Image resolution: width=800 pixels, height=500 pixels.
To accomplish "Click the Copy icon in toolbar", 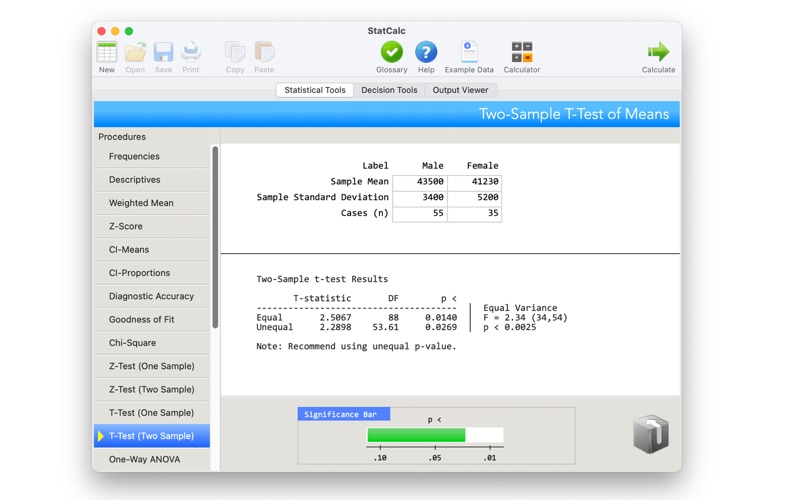I will 235,52.
